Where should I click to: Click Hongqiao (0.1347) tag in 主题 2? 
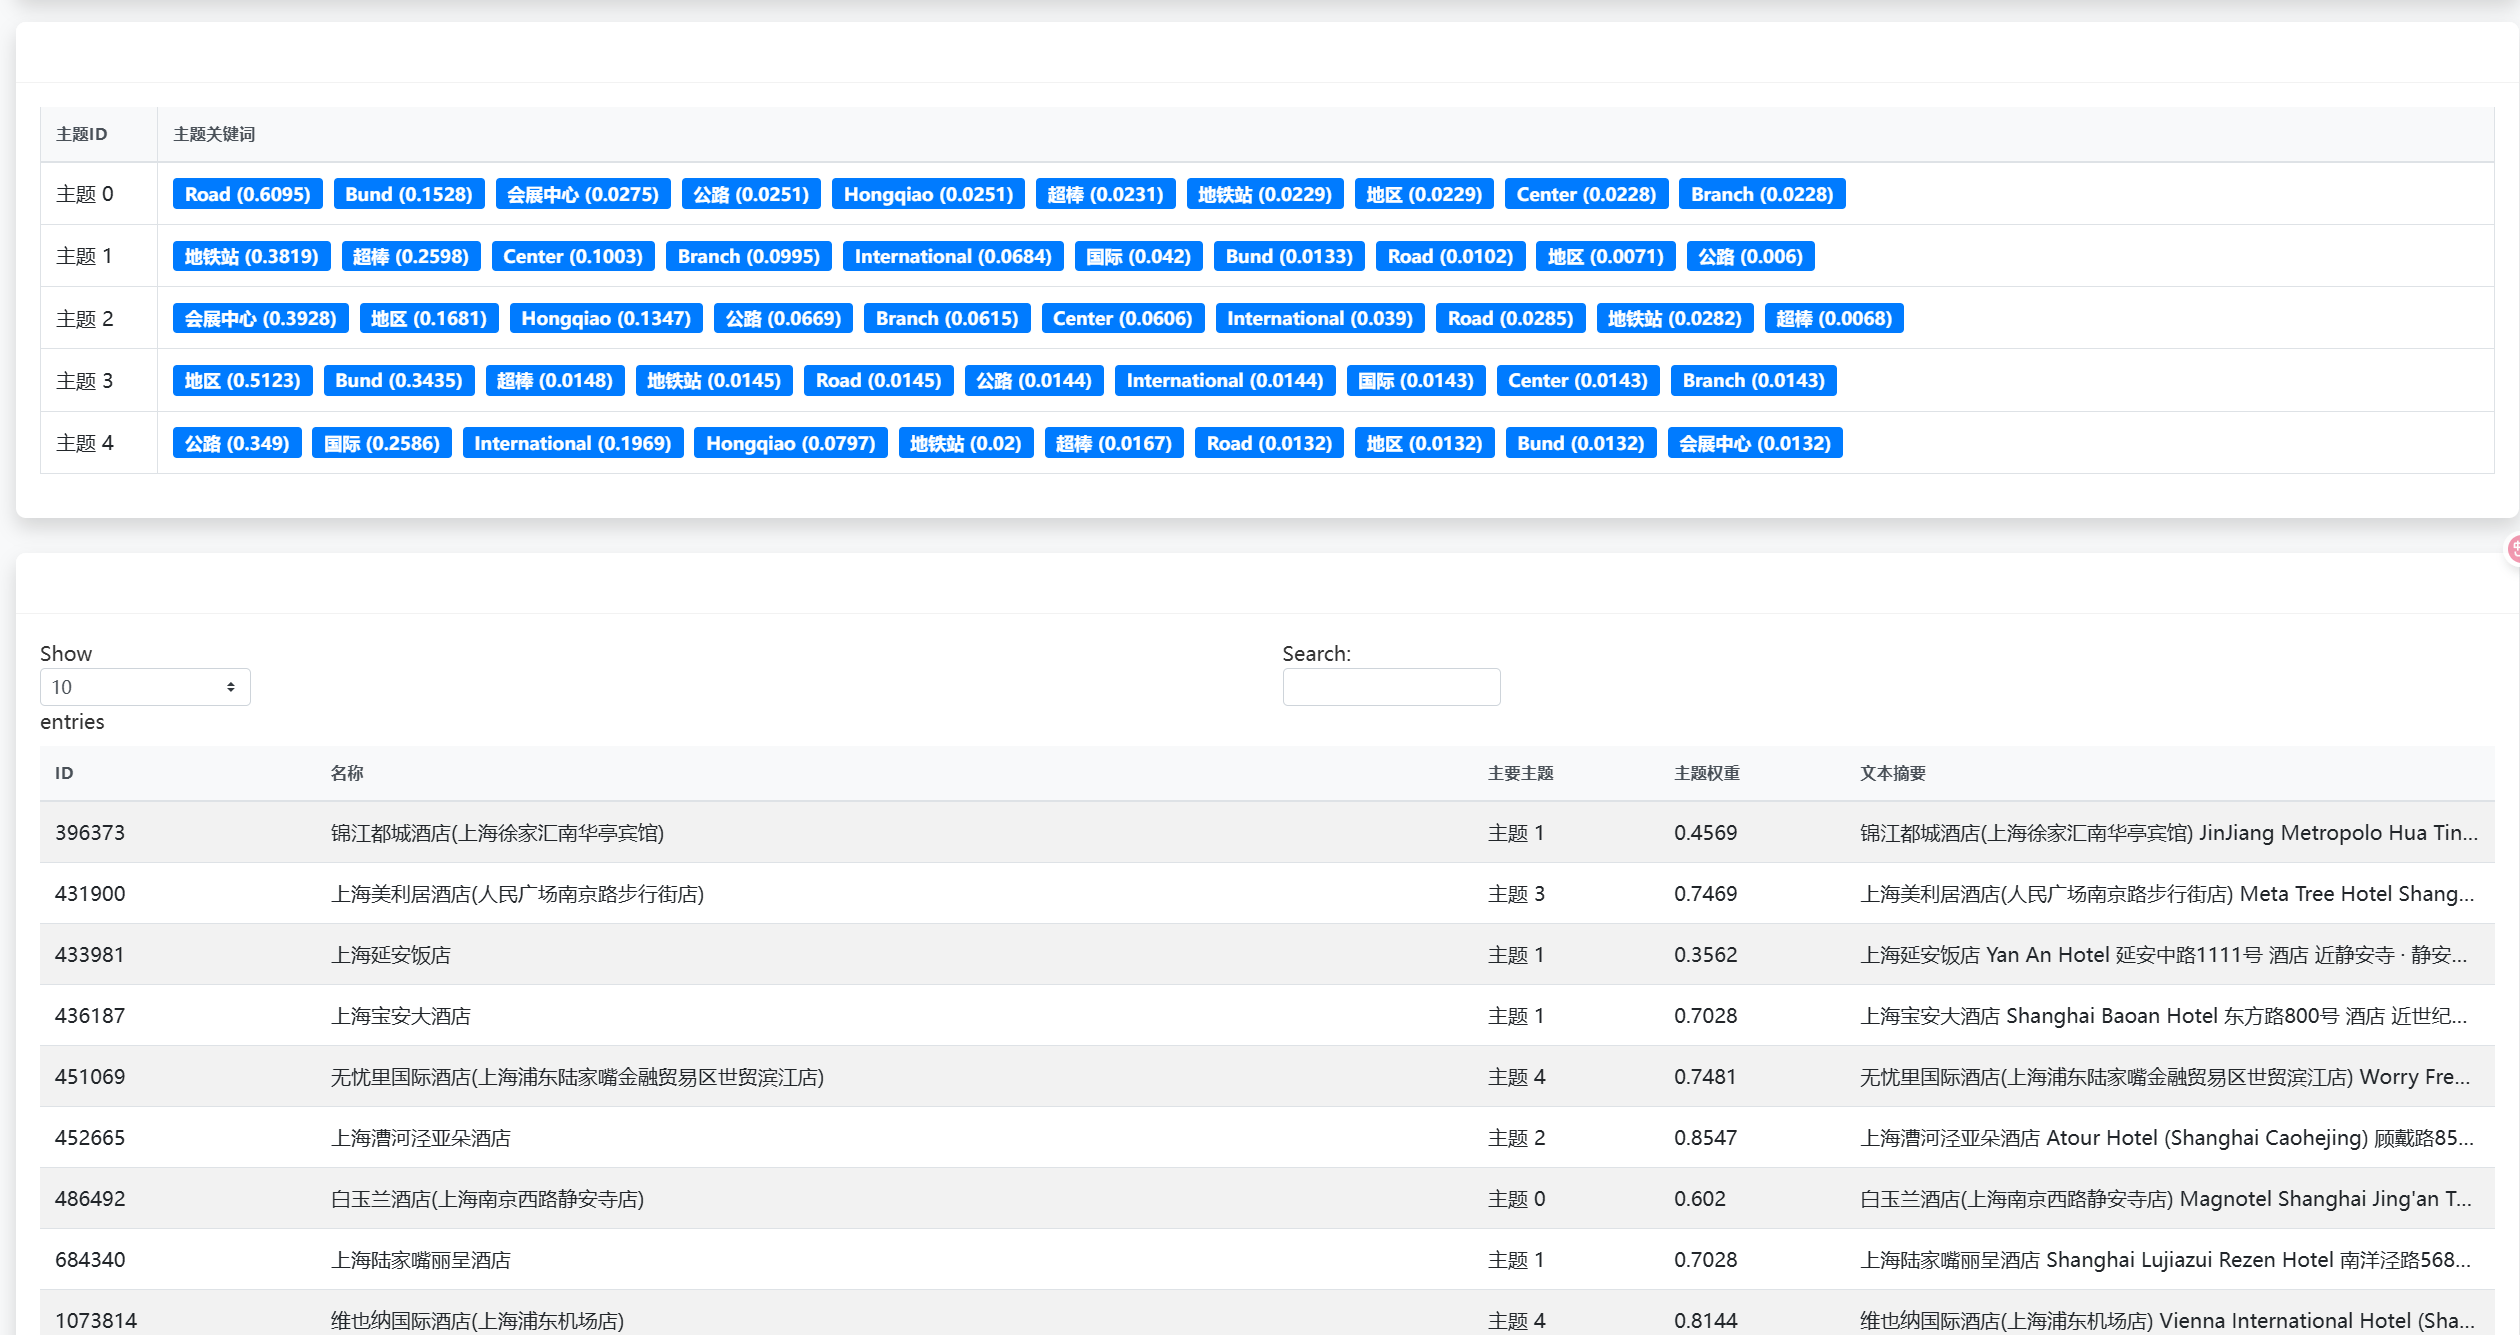[x=605, y=318]
